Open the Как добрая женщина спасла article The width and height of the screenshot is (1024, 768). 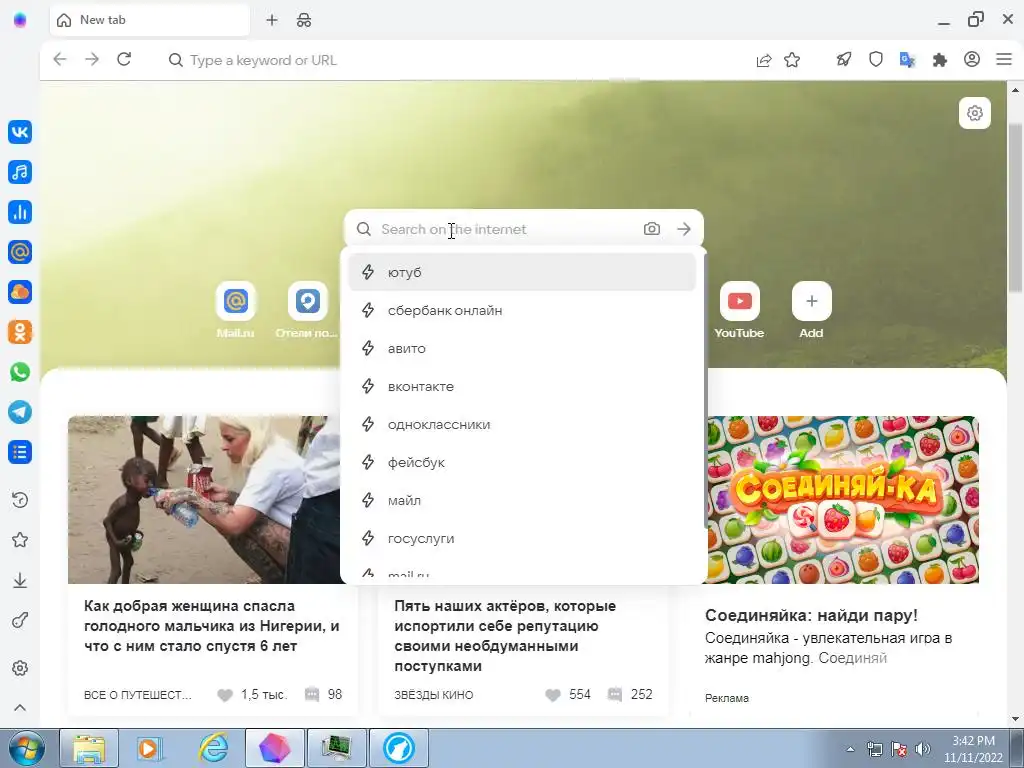point(212,626)
